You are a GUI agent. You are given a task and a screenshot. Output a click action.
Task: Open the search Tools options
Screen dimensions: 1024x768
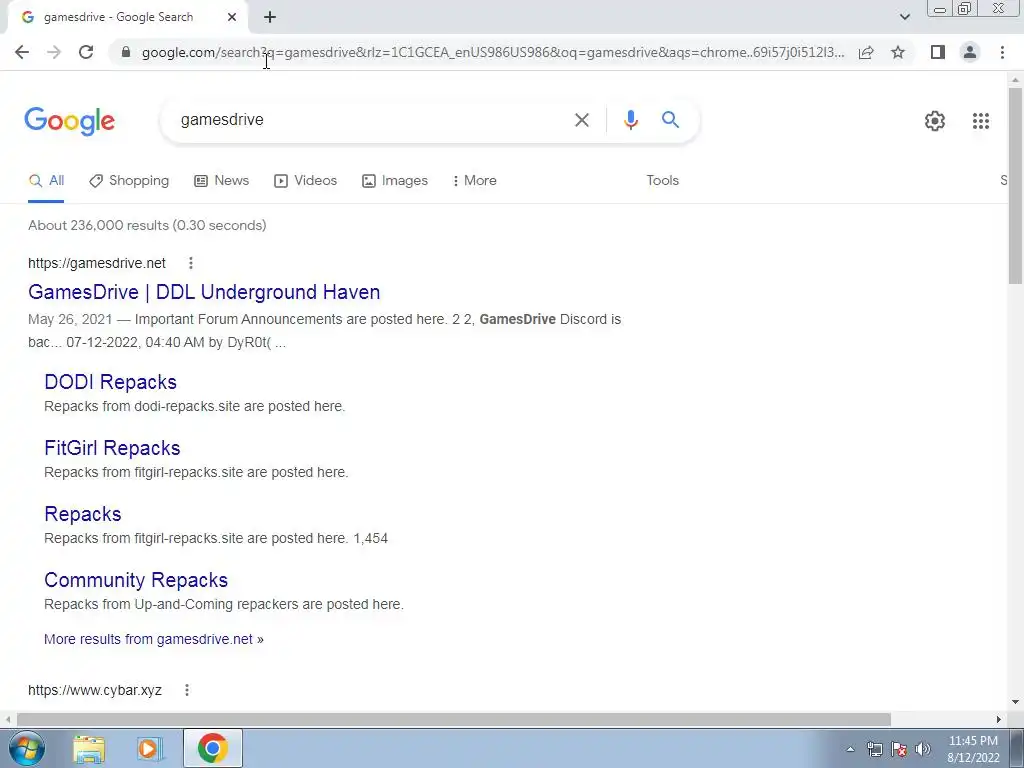click(662, 181)
